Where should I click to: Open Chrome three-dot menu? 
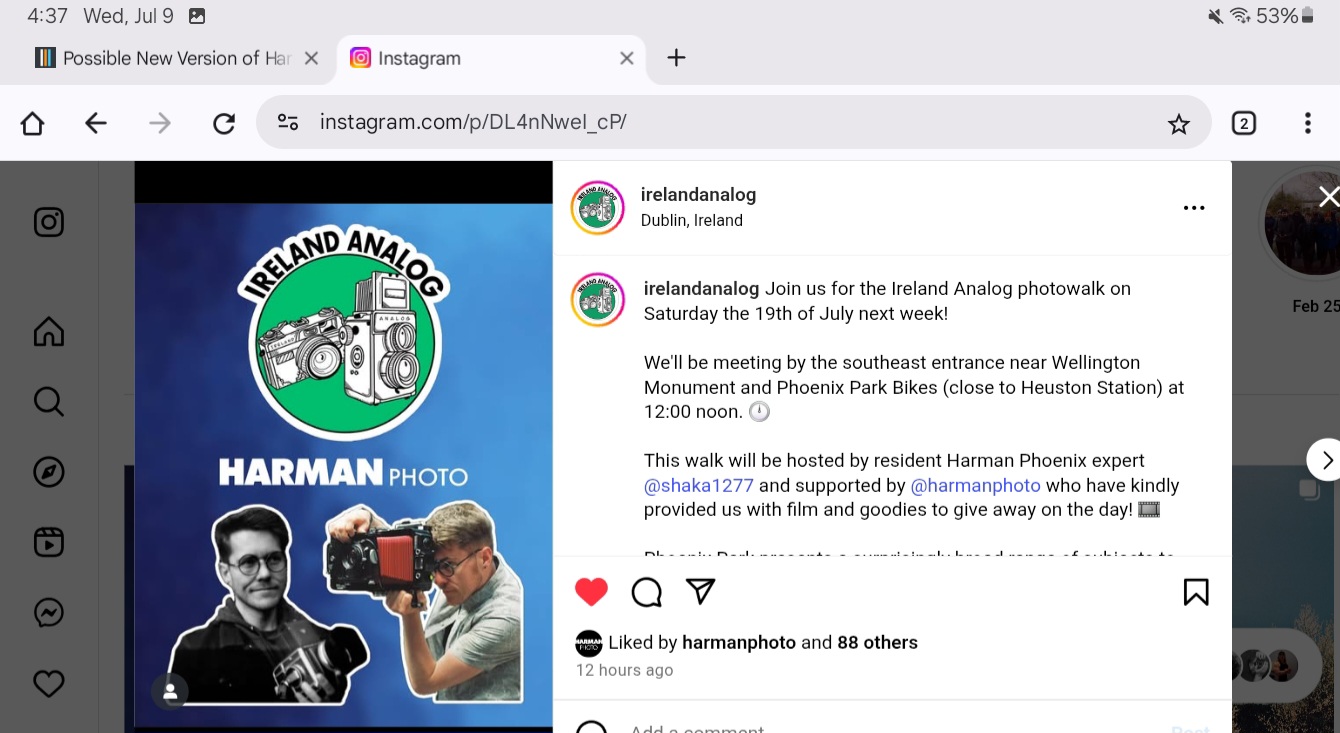(x=1307, y=123)
